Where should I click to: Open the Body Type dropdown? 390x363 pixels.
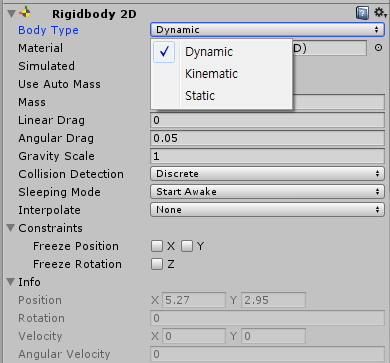pos(267,30)
